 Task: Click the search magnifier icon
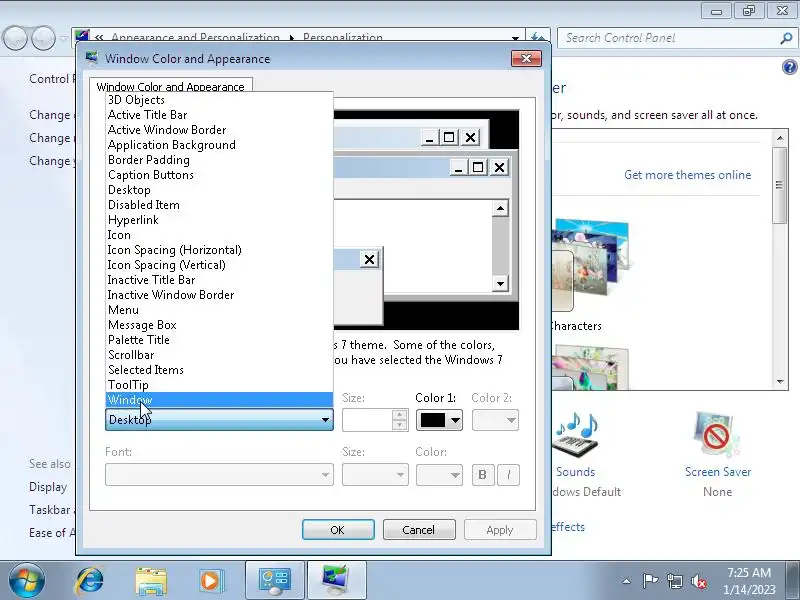786,38
